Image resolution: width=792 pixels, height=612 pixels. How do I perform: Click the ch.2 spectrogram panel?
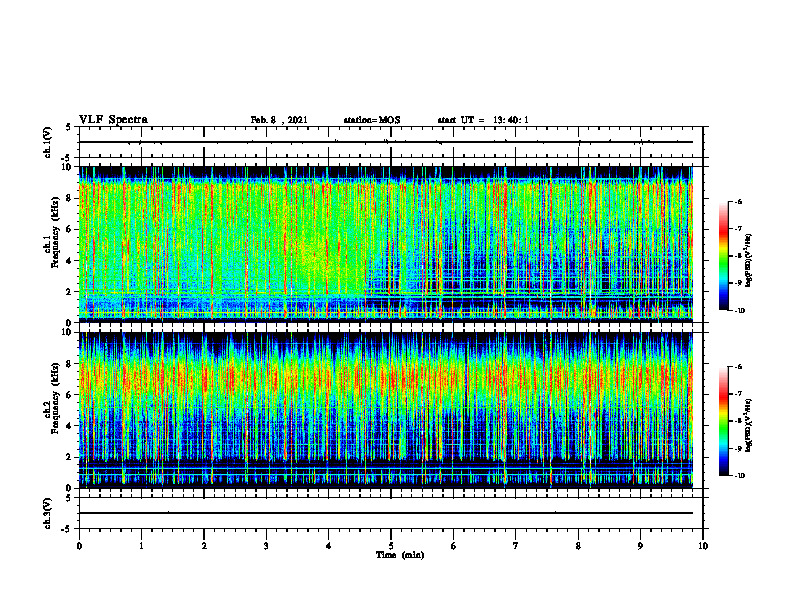[x=386, y=410]
